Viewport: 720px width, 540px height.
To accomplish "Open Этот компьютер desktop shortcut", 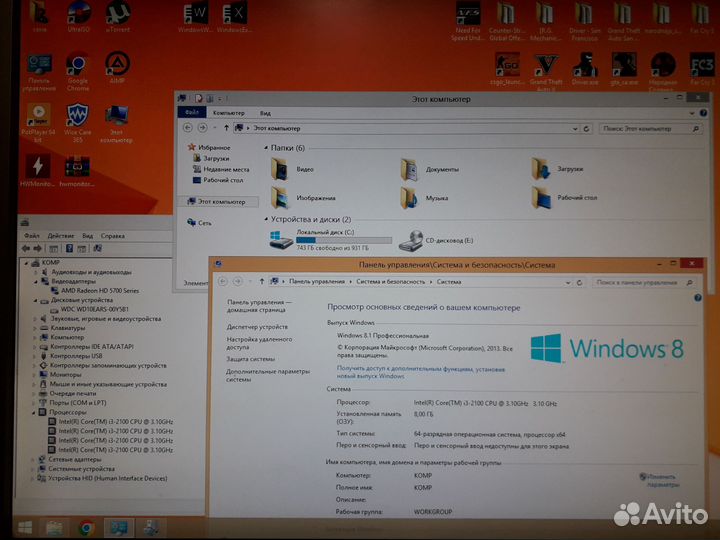I will tap(117, 124).
